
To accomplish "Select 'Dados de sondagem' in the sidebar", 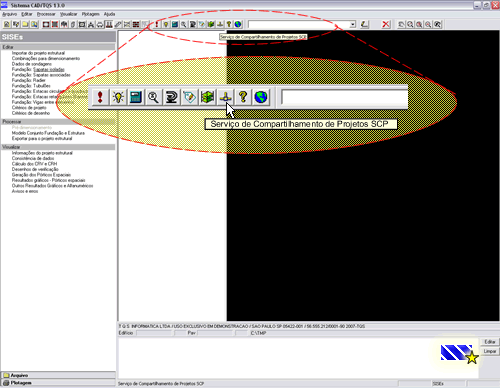I will [32, 64].
